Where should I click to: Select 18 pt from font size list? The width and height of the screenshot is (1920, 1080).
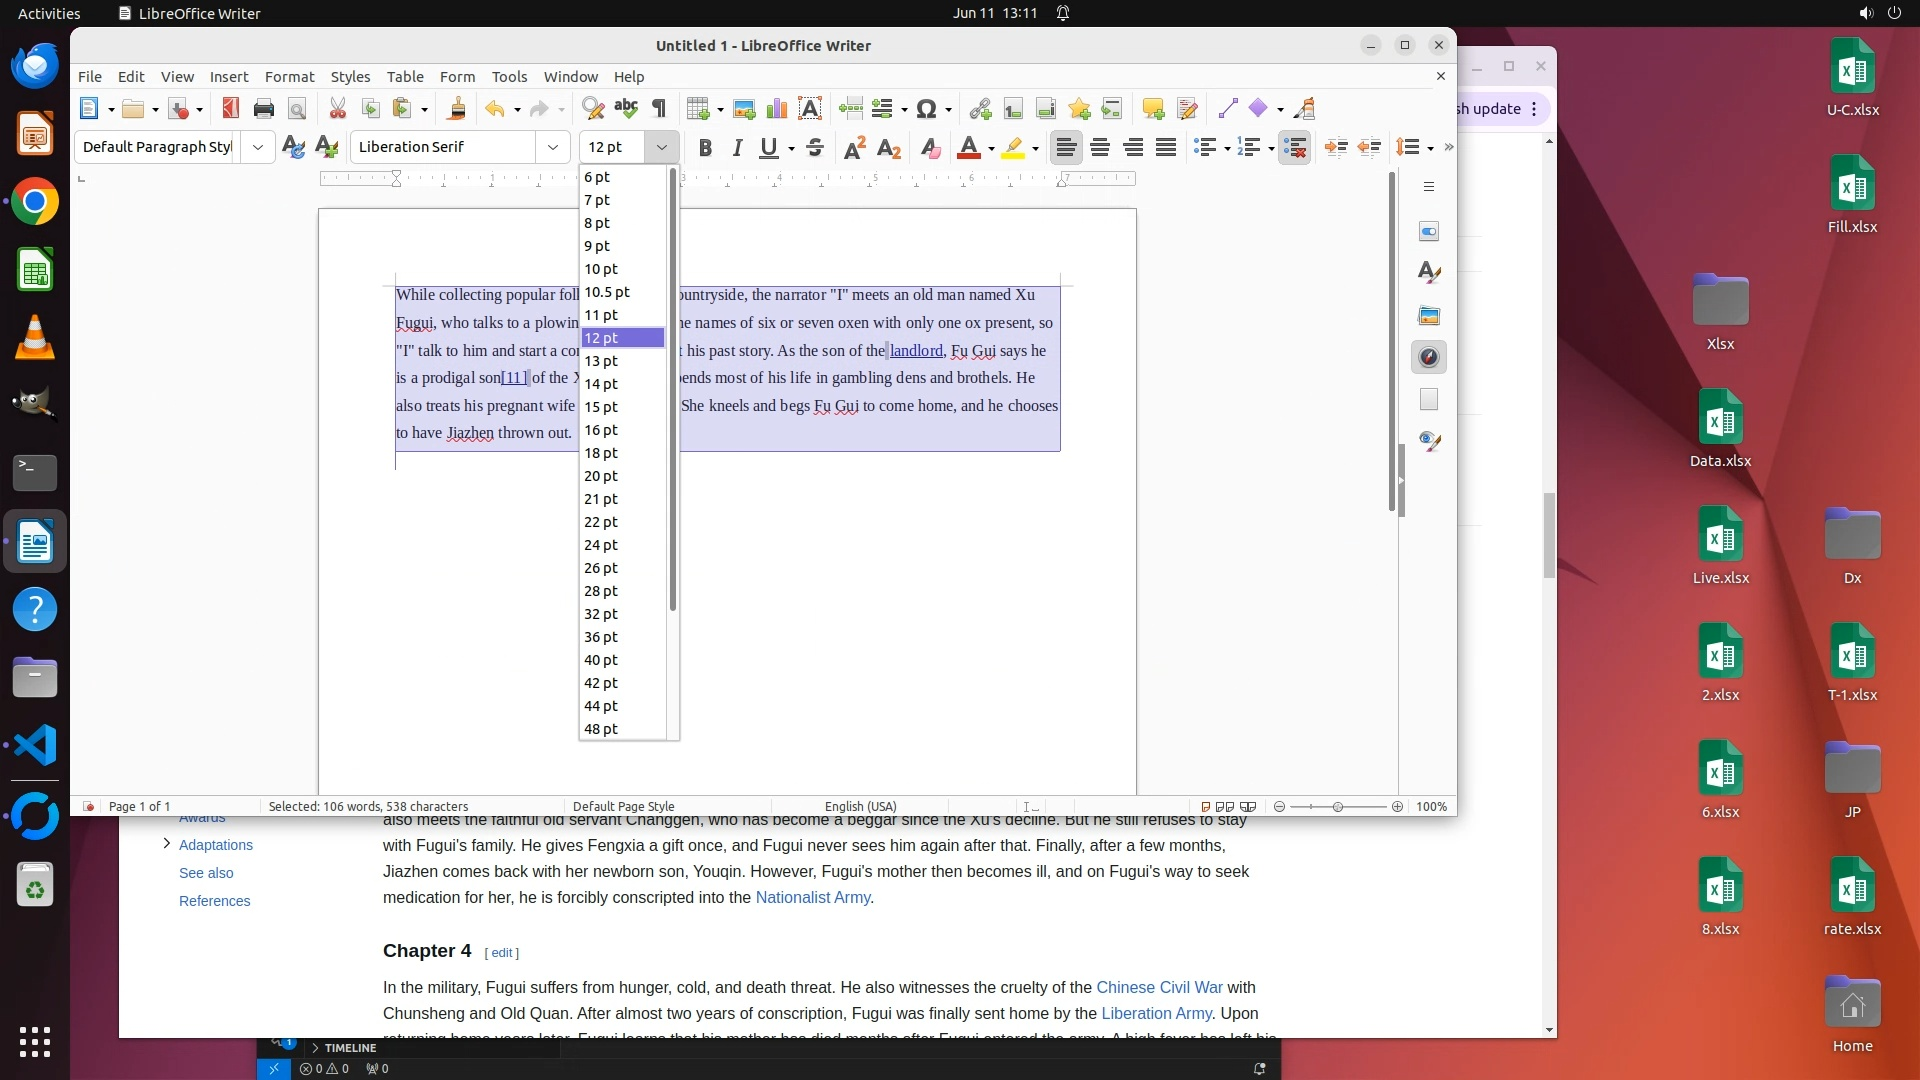point(601,453)
